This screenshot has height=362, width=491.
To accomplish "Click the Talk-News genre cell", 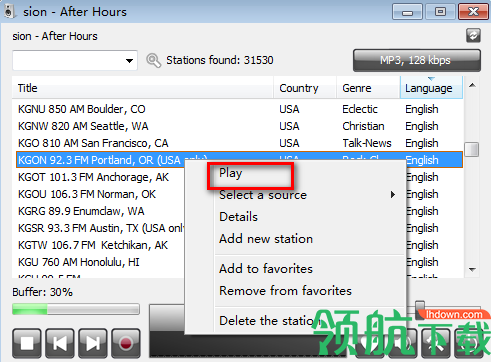I will 367,143.
